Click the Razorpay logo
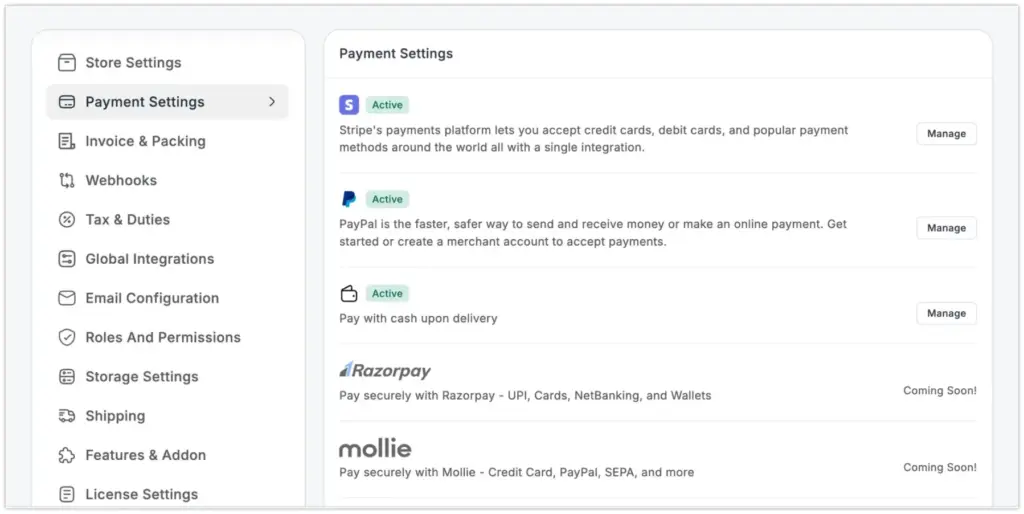The width and height of the screenshot is (1024, 514). point(385,371)
